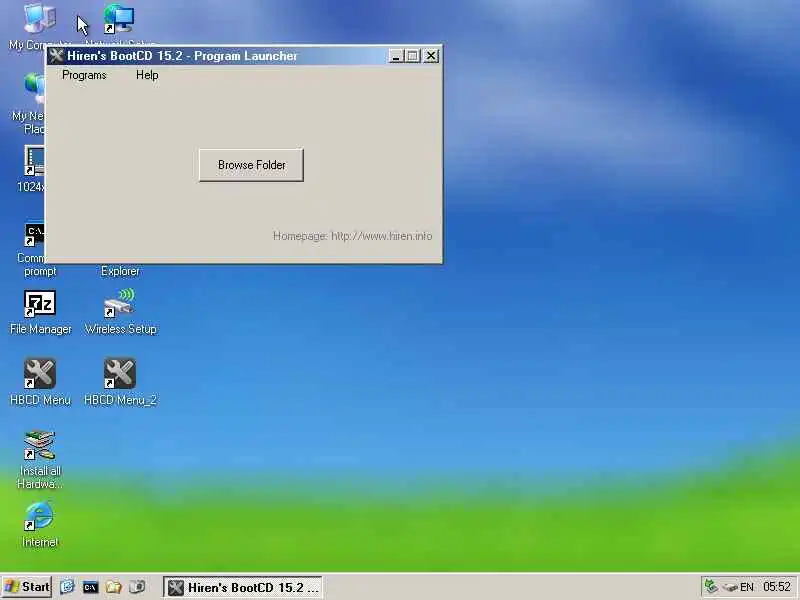The image size is (800, 600).
Task: Select the Internet desktop shortcut
Action: click(x=40, y=524)
